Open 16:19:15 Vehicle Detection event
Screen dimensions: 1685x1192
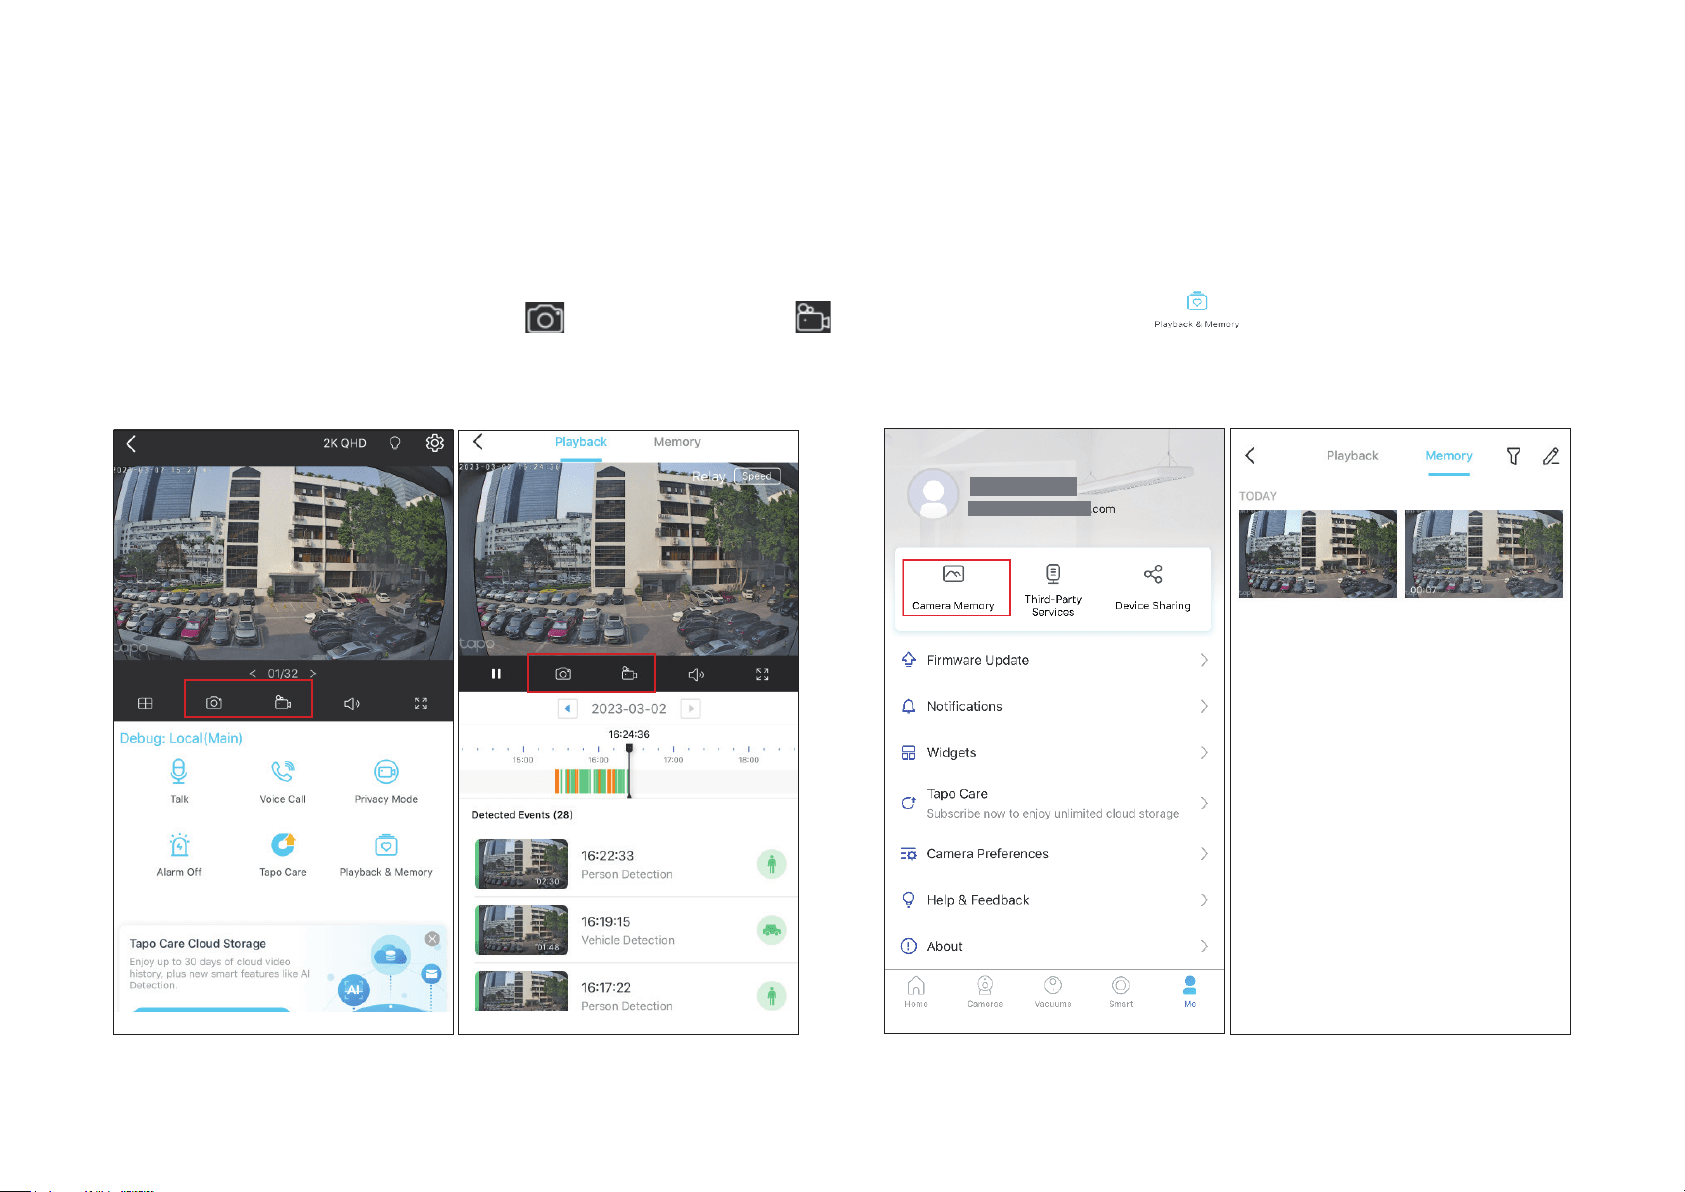[x=629, y=930]
